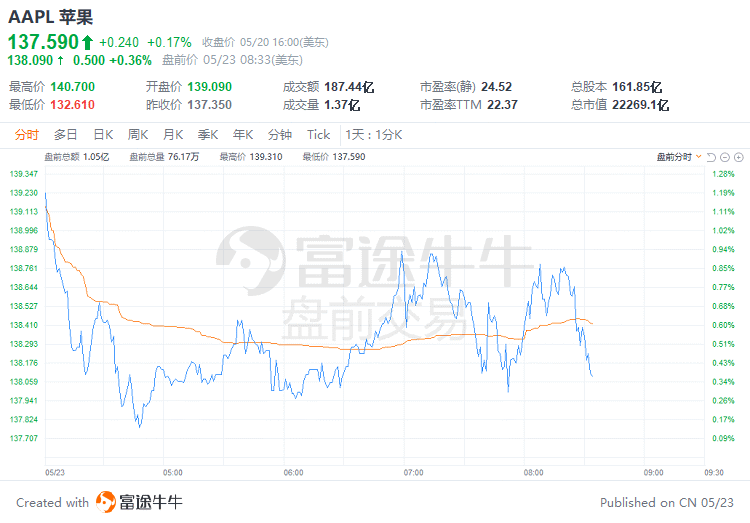The height and width of the screenshot is (523, 750).
Task: Click the closing price 137.590
Action: [43, 42]
